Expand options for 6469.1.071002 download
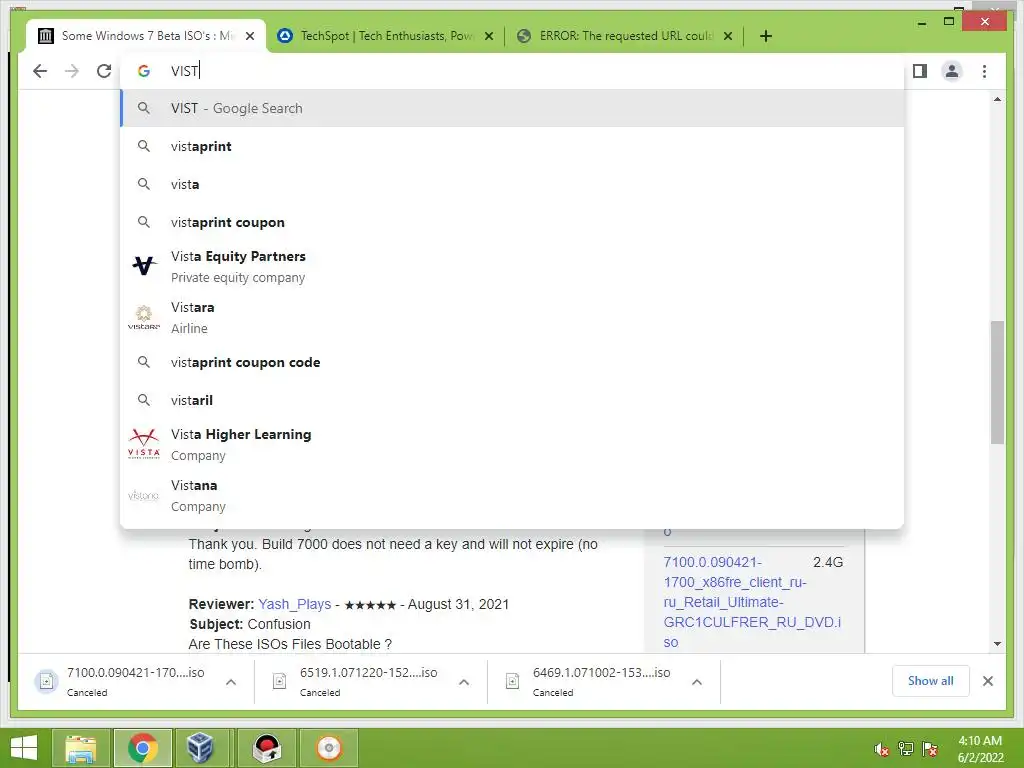This screenshot has width=1024, height=768. tap(697, 682)
